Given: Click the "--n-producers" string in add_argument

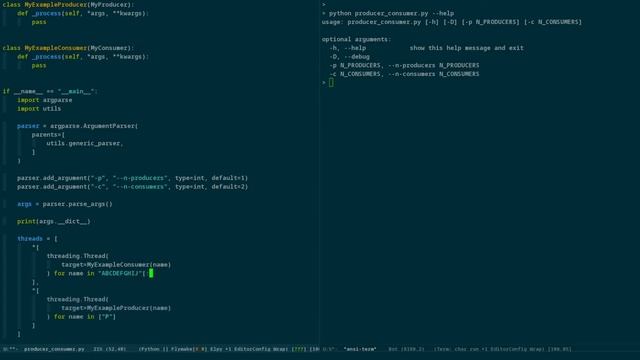Looking at the screenshot, I should pyautogui.click(x=140, y=178).
